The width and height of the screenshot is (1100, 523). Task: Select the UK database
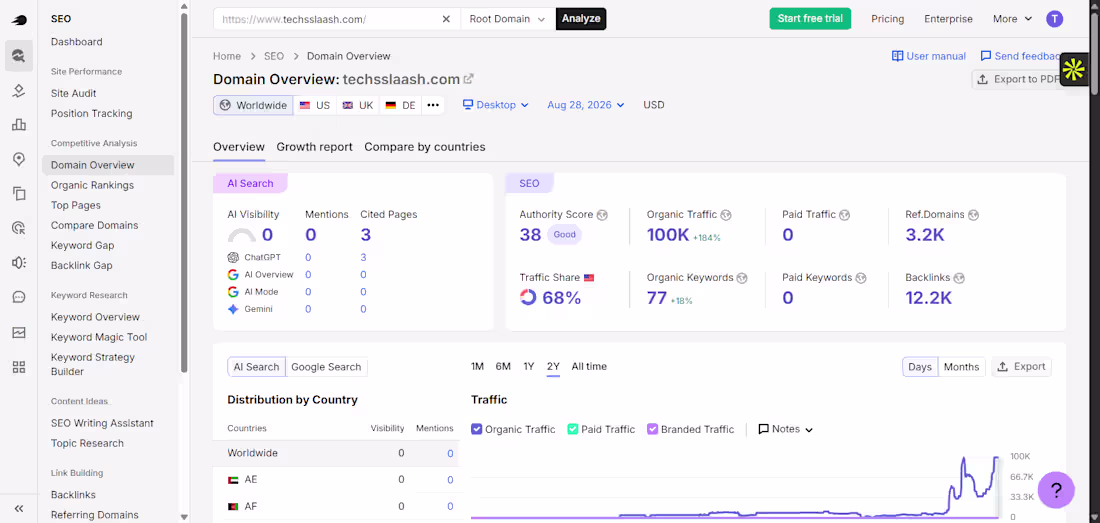pos(358,105)
